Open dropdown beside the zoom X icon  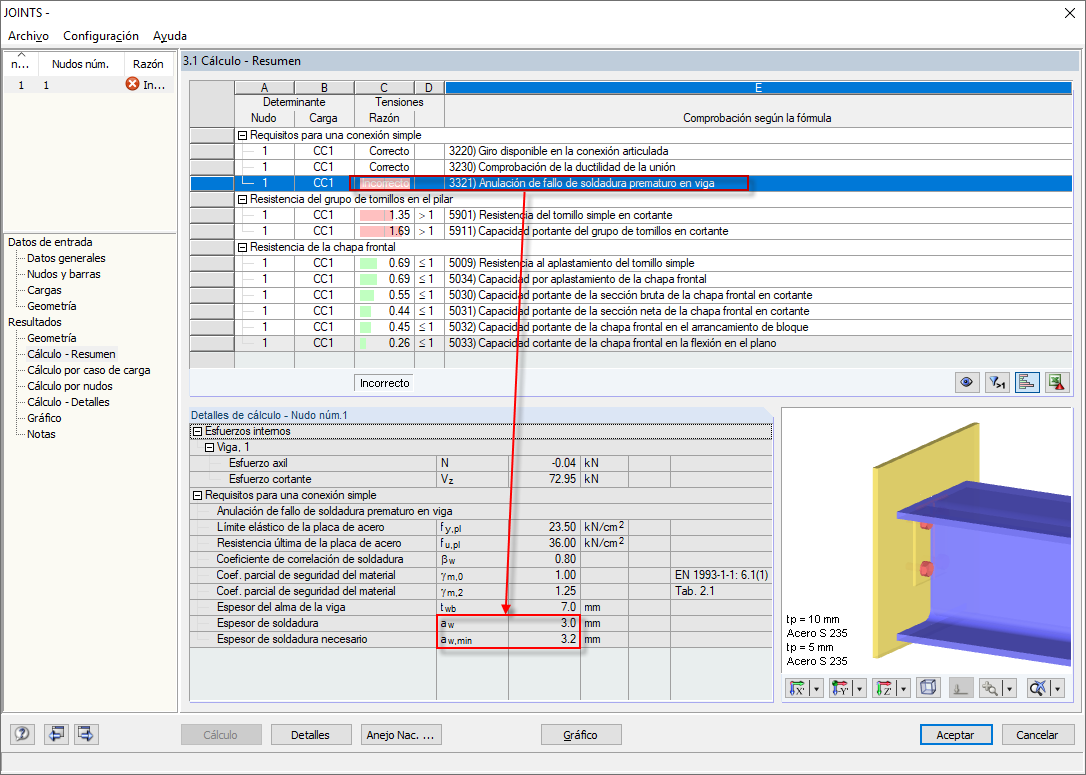1058,688
